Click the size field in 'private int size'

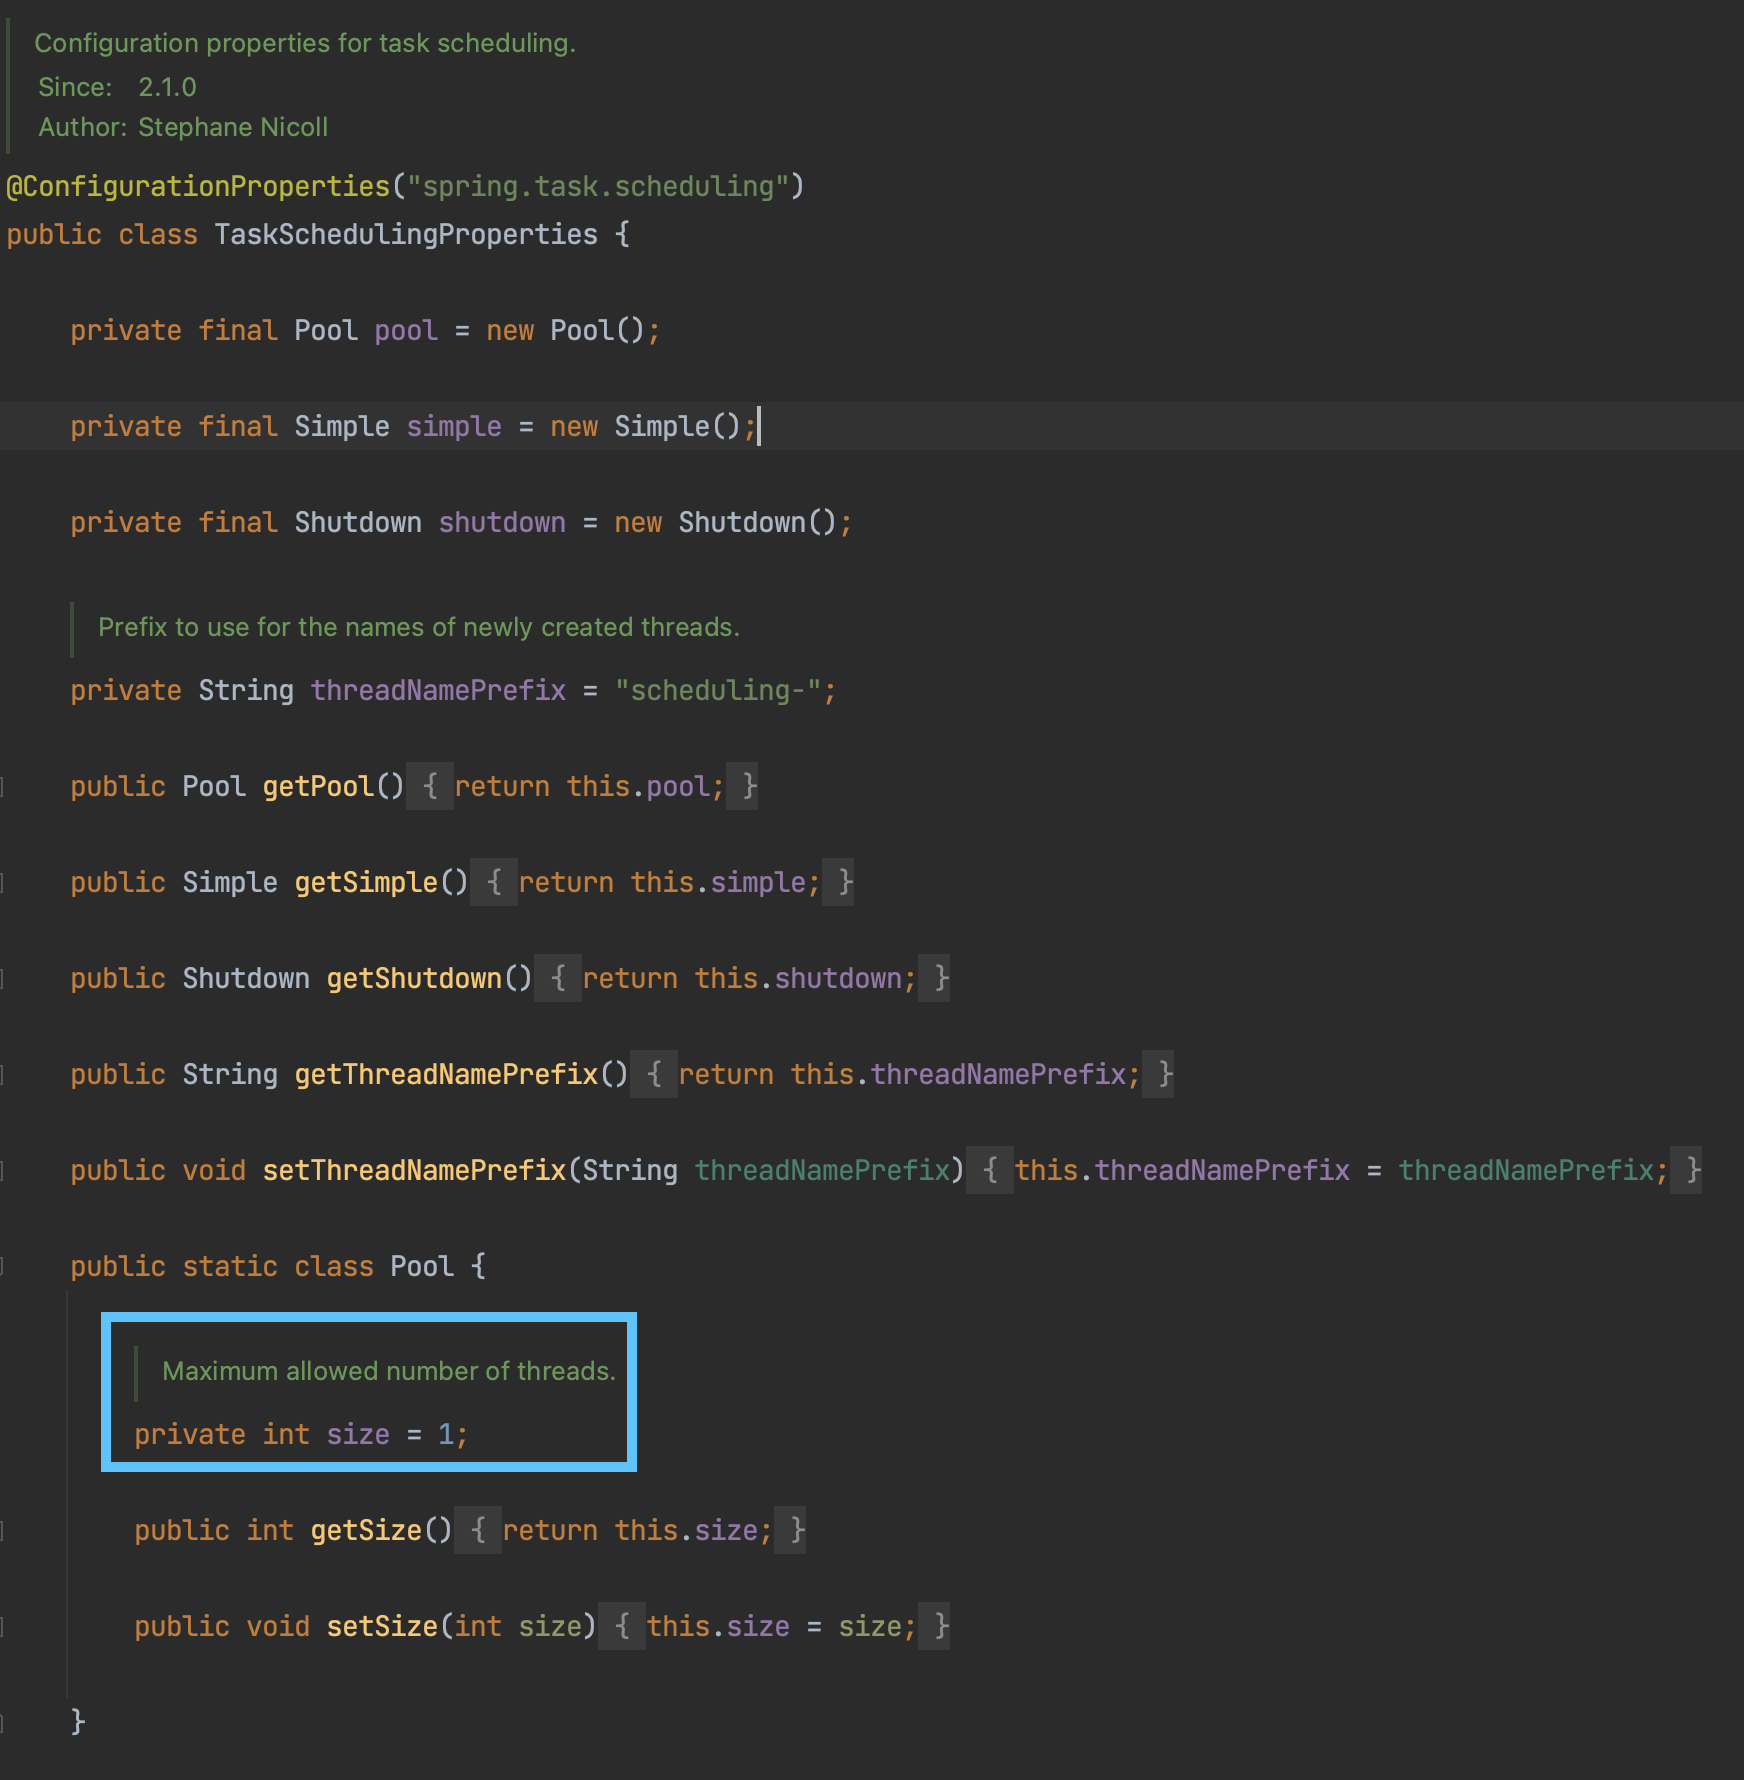click(358, 1434)
